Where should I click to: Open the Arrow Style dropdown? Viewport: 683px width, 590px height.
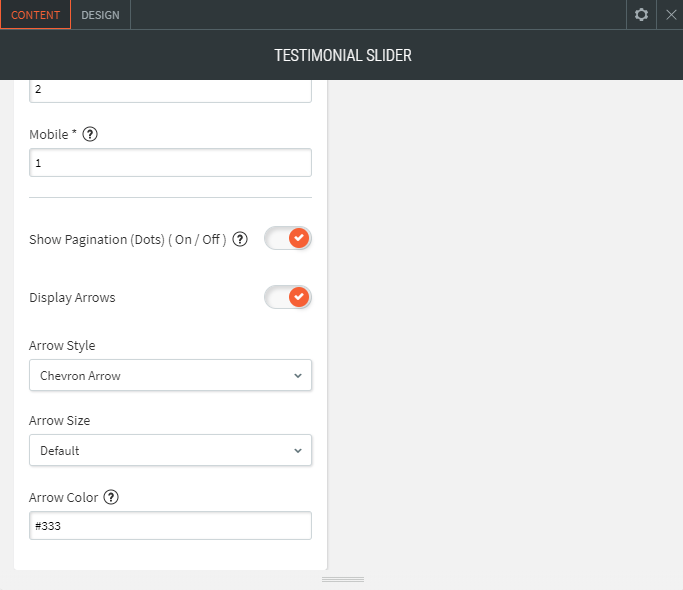pyautogui.click(x=170, y=376)
